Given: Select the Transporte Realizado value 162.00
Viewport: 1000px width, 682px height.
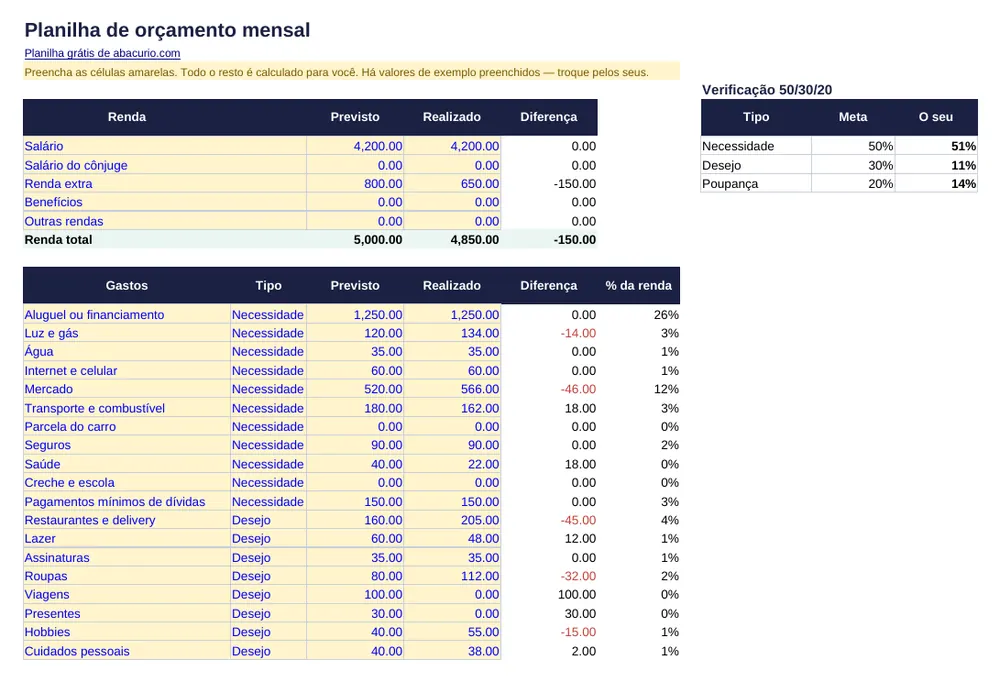Looking at the screenshot, I should [480, 408].
